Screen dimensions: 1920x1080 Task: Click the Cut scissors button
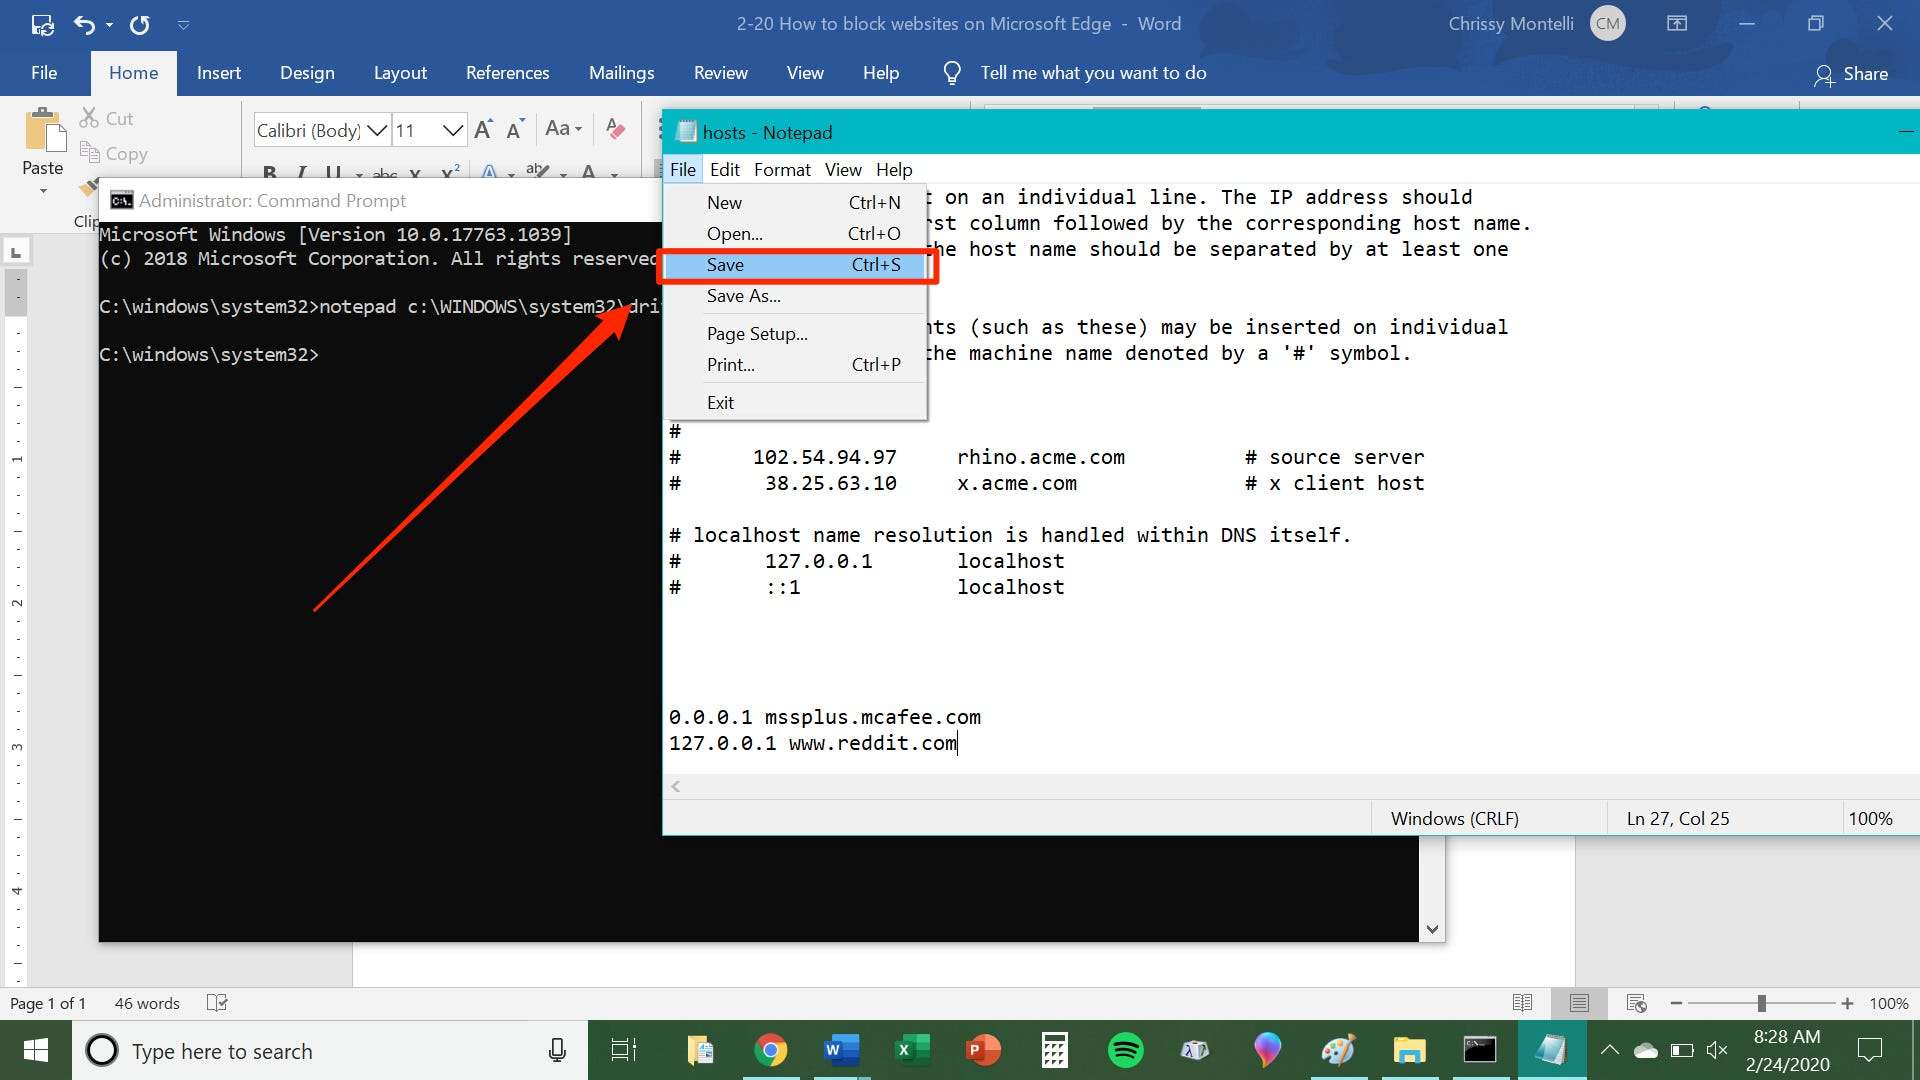pos(106,118)
